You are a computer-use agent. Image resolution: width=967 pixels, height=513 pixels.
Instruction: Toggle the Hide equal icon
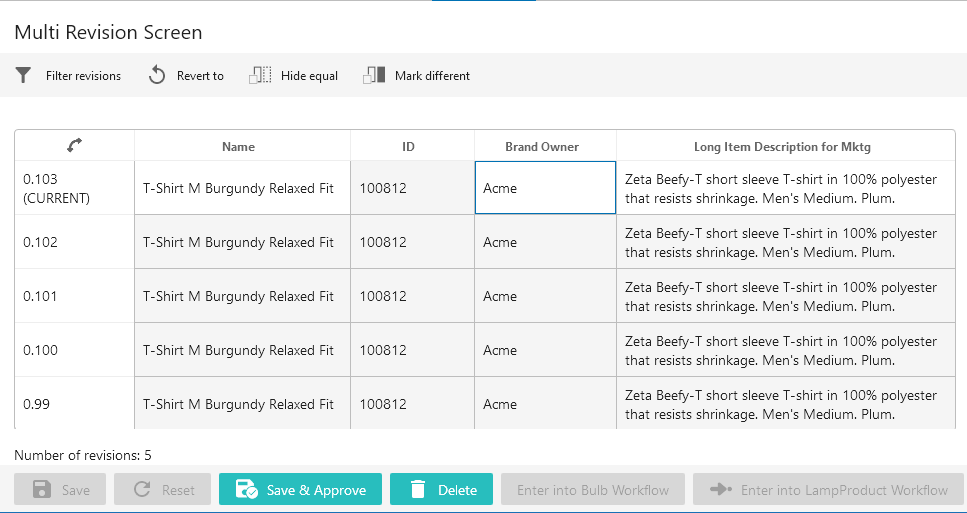260,76
